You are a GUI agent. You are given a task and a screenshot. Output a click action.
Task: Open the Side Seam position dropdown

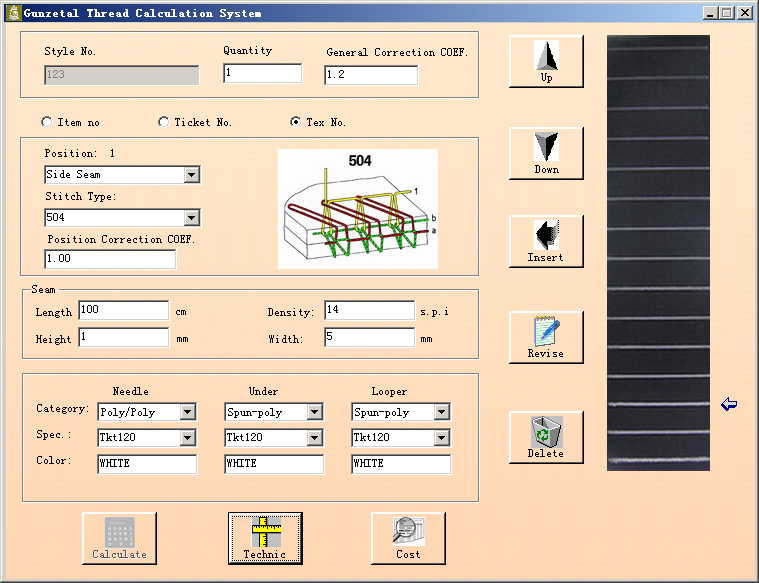pos(192,175)
